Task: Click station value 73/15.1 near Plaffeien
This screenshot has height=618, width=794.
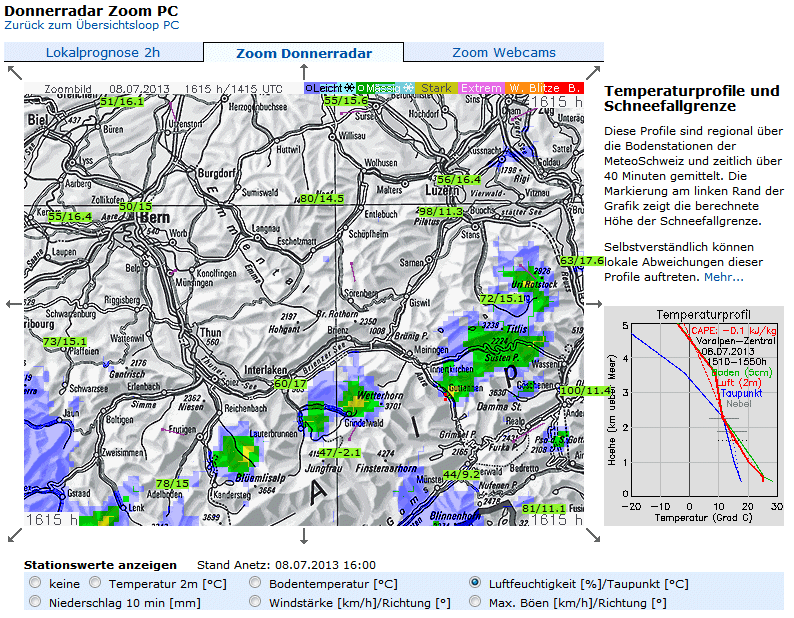Action: pos(65,341)
